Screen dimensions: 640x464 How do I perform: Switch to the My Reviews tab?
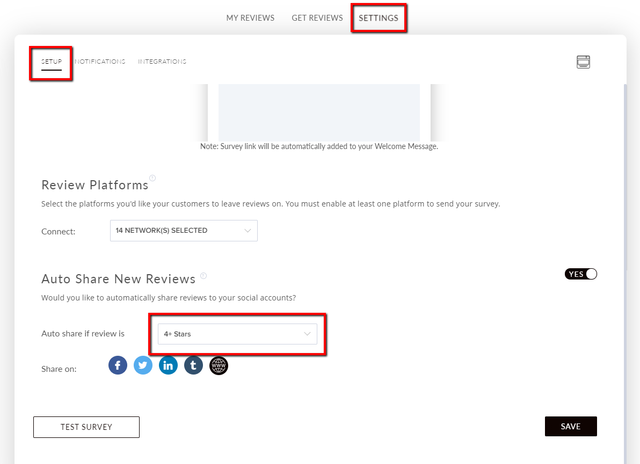pyautogui.click(x=250, y=18)
